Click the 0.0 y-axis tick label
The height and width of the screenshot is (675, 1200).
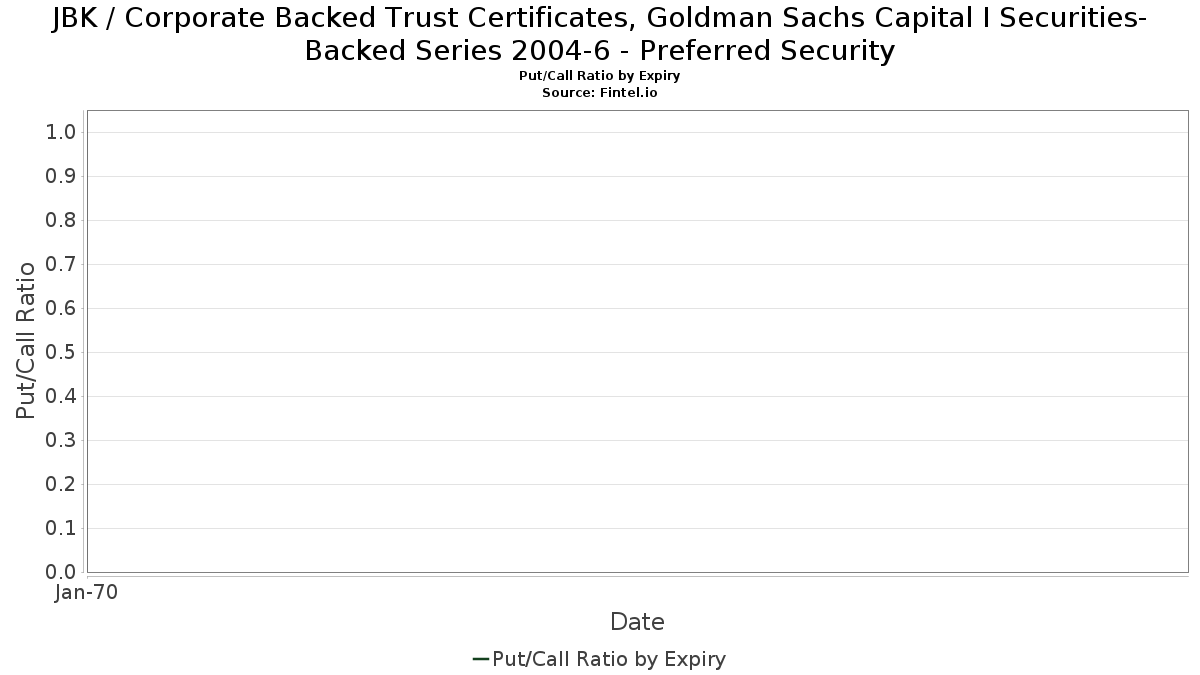coord(62,572)
